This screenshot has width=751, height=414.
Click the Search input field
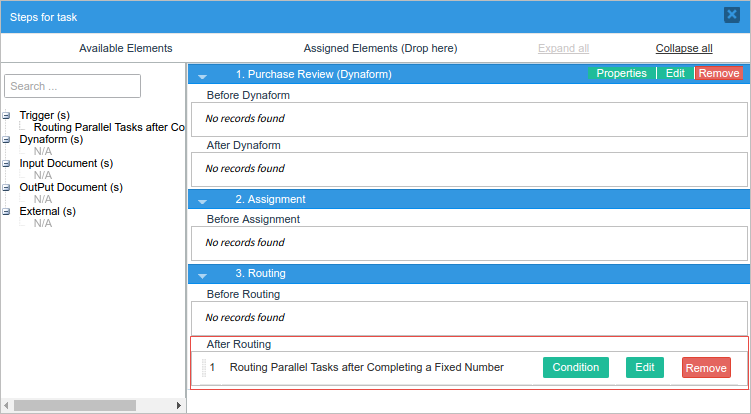(72, 86)
